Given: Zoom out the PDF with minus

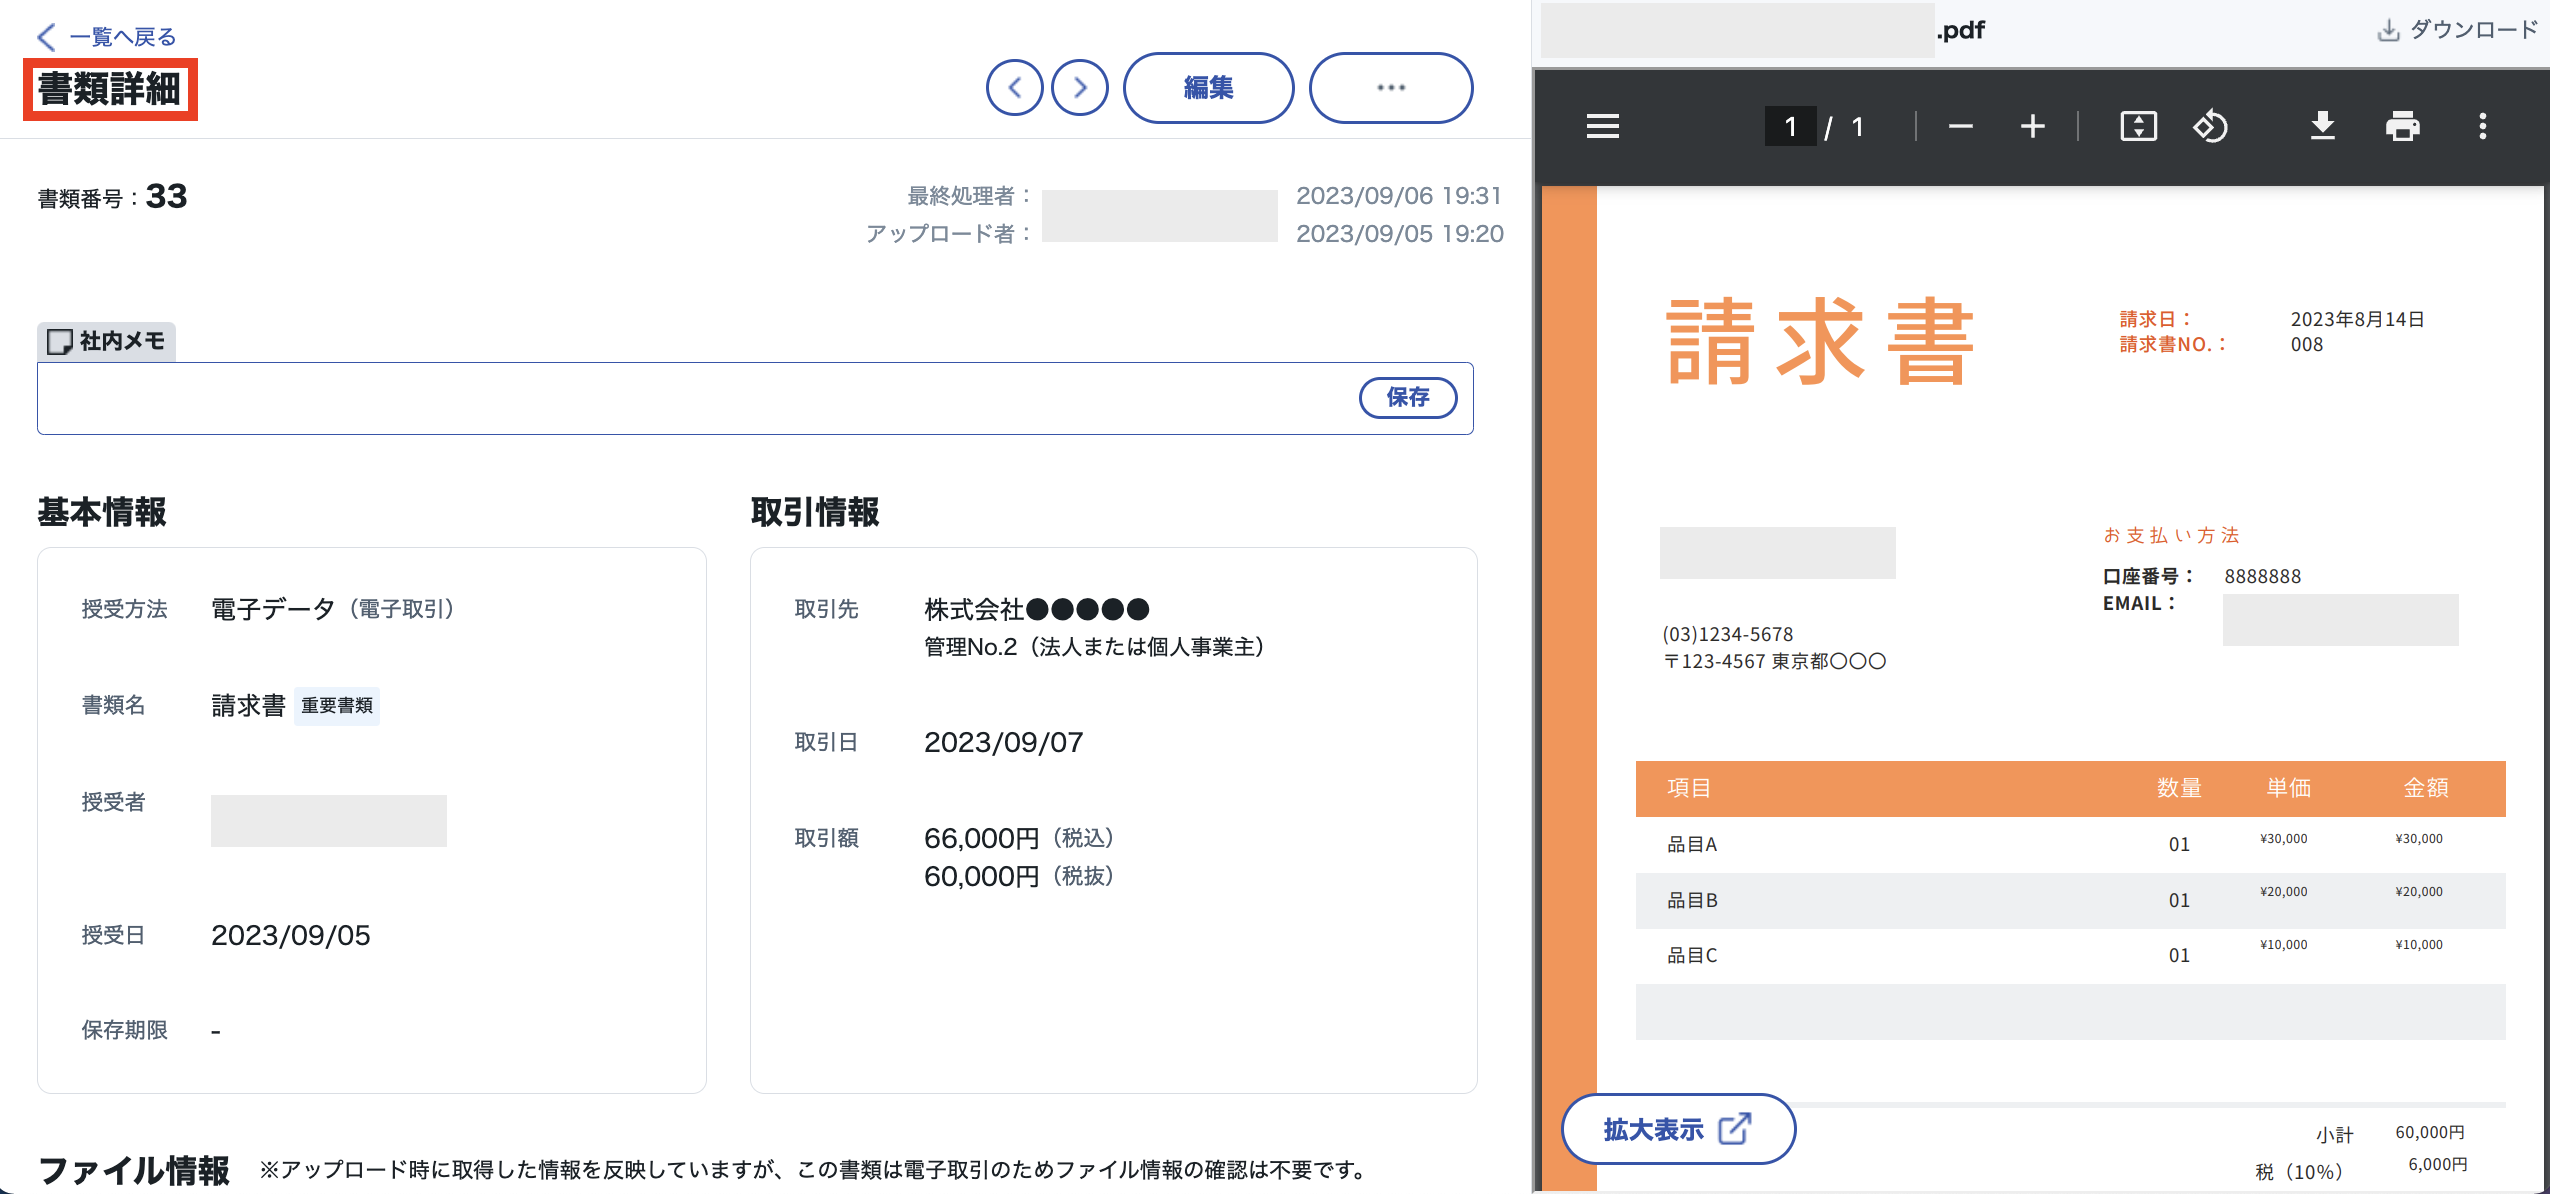Looking at the screenshot, I should (1960, 127).
